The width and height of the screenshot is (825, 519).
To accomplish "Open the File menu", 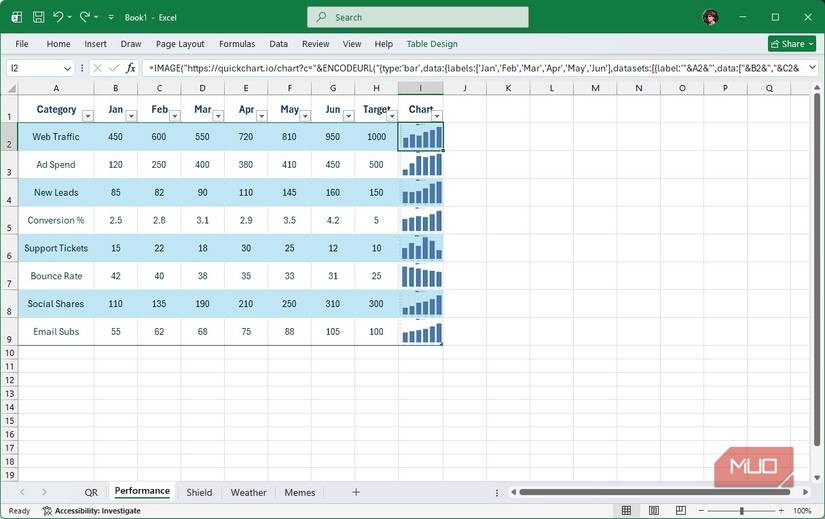I will (x=22, y=44).
